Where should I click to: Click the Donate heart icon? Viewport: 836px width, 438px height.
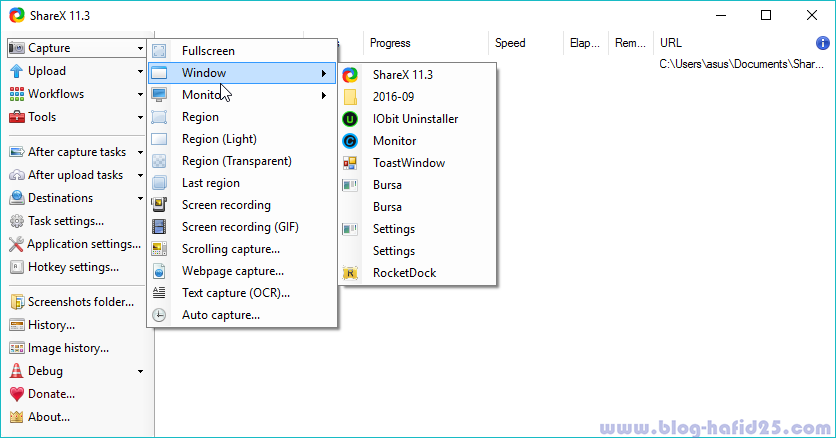[x=17, y=394]
